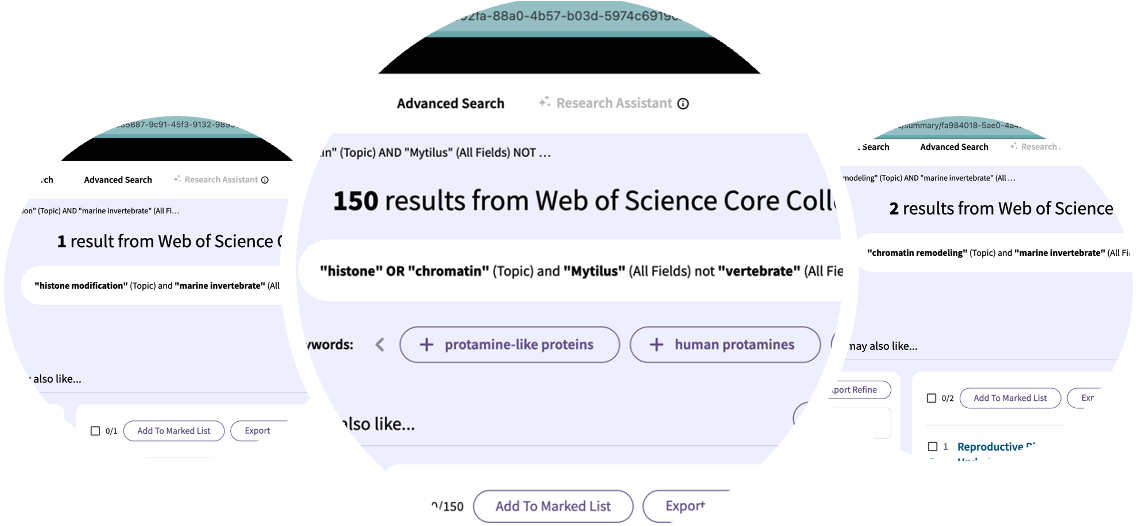Click the sparkle icon before center Research Assistant
Screen dimensions: 1141x526
545,102
